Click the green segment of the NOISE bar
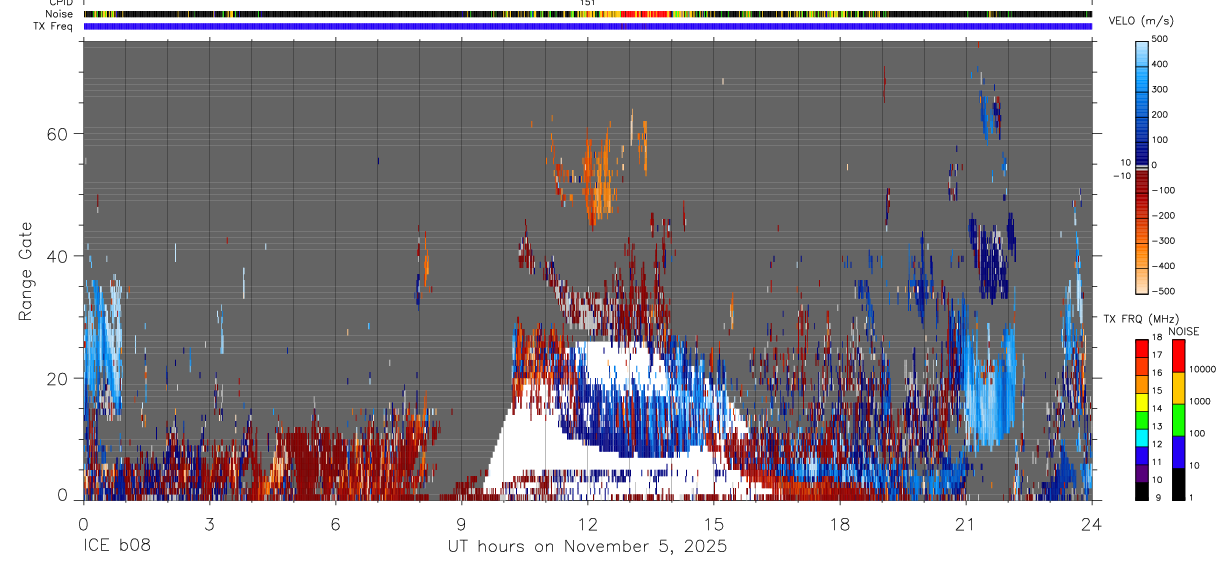Image resolution: width=1228 pixels, height=567 pixels. click(1178, 420)
